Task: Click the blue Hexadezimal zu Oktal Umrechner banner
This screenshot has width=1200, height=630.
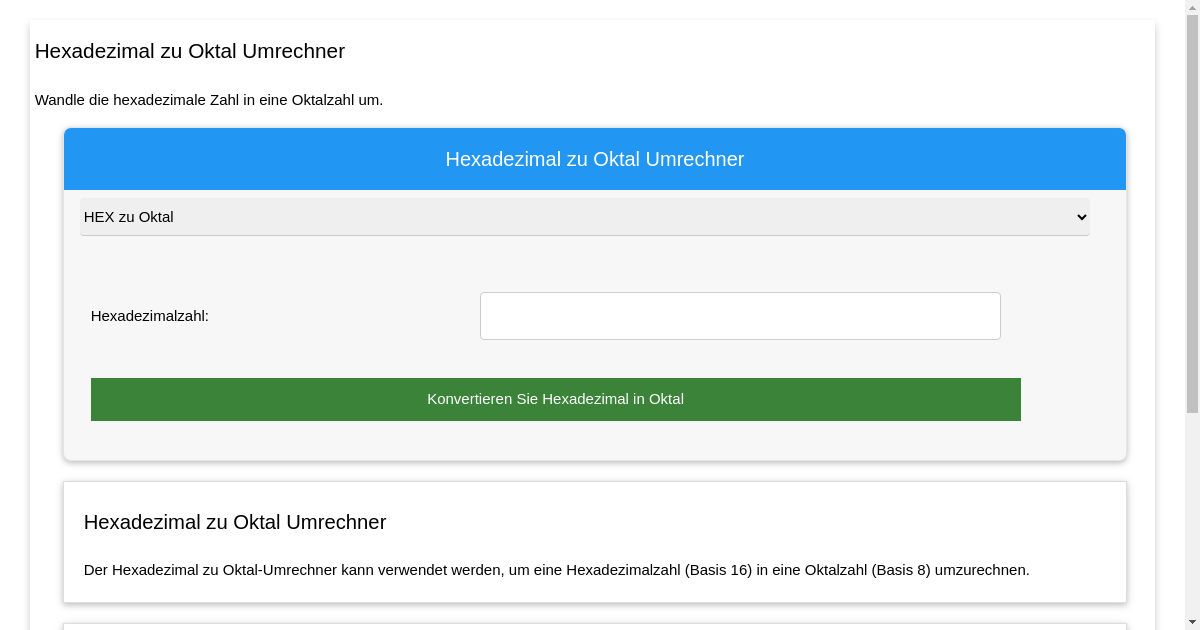Action: coord(594,159)
